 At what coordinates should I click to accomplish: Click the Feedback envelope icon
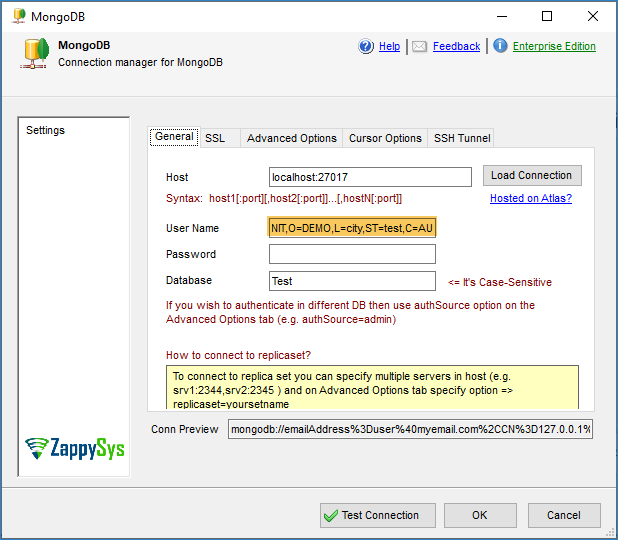tap(420, 46)
